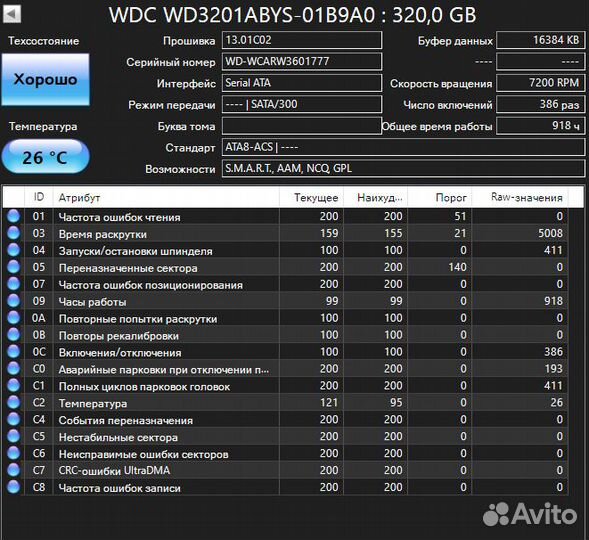Select the Повторные попытки раскрутки text

click(x=138, y=319)
